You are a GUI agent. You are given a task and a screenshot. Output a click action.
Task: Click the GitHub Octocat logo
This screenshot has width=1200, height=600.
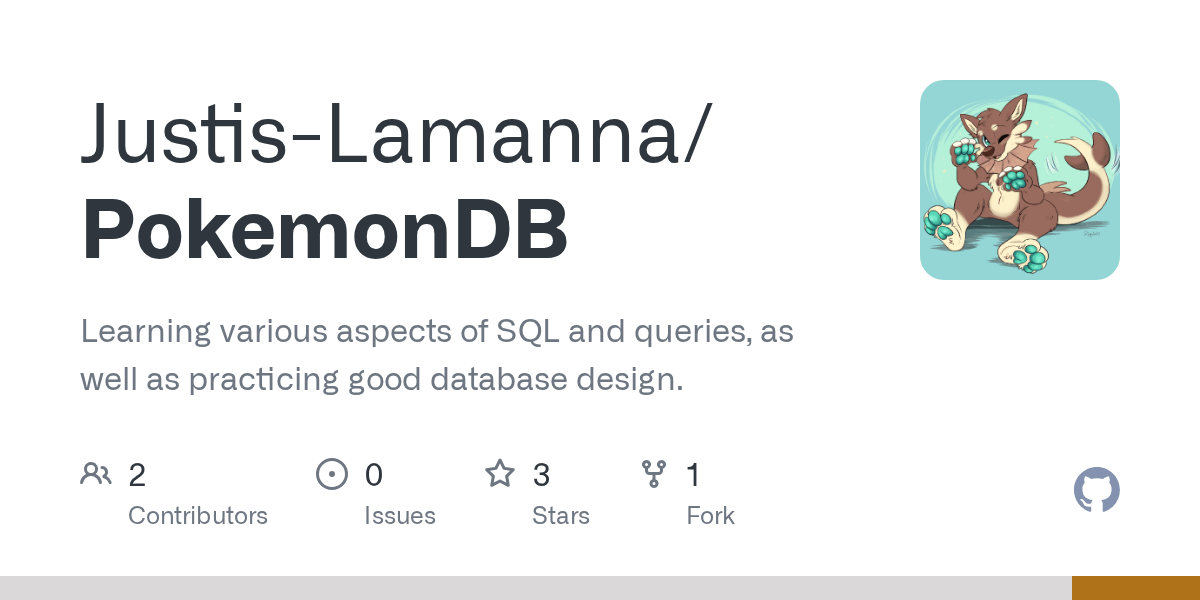tap(1096, 491)
